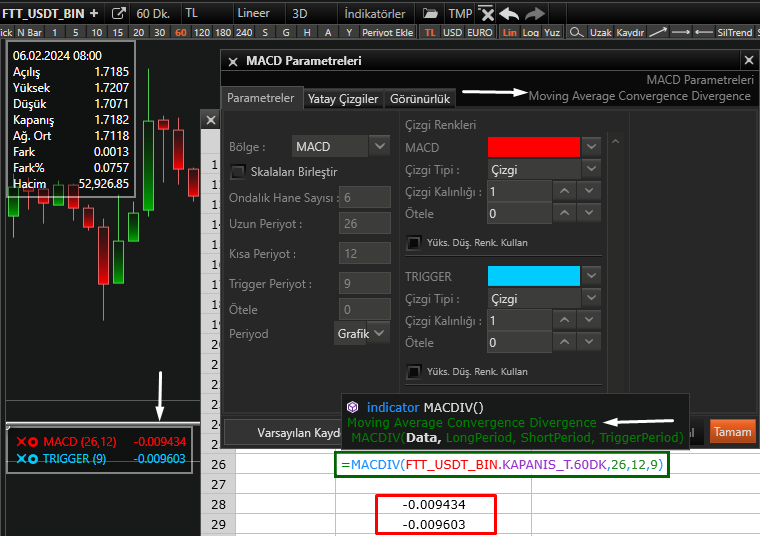
Task: Click the open-in-new-window icon in toolbar
Action: (x=119, y=13)
